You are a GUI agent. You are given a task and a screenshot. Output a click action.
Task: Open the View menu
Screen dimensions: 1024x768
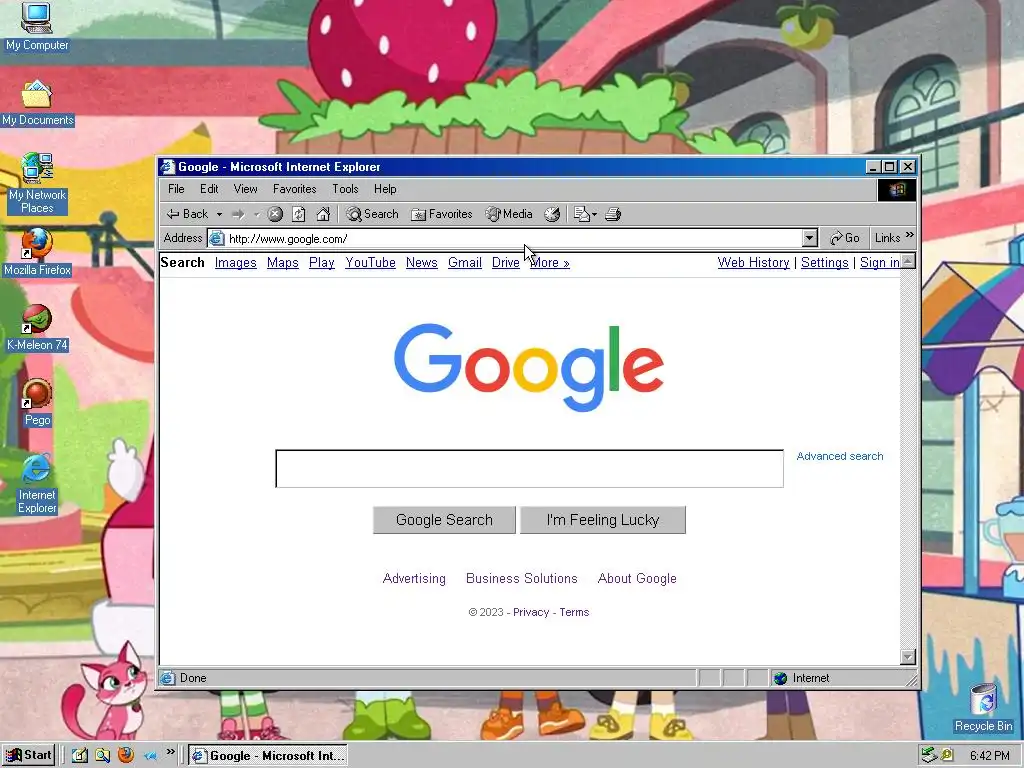[x=246, y=189]
